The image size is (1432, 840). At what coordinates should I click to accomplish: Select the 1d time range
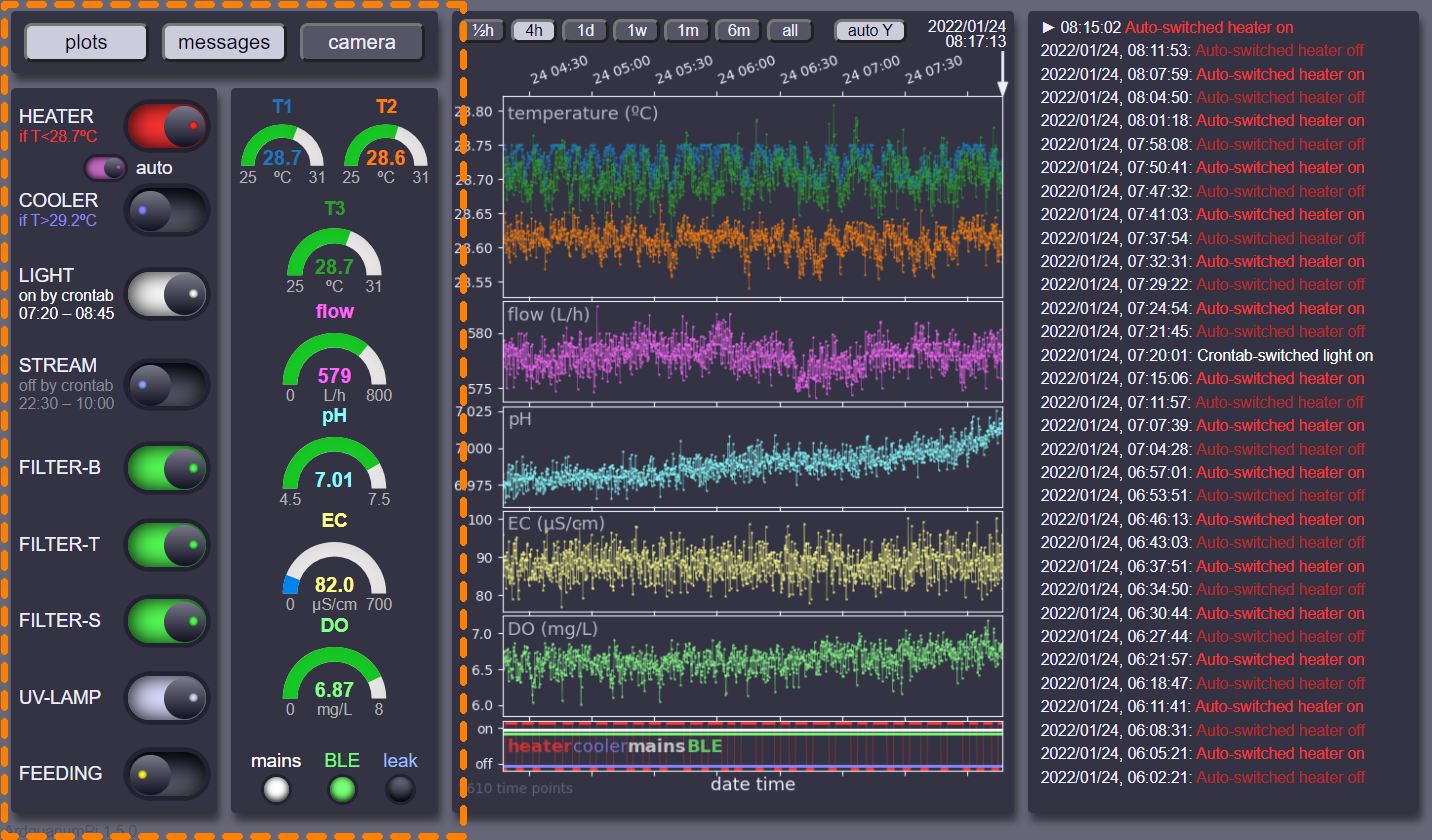tap(585, 30)
